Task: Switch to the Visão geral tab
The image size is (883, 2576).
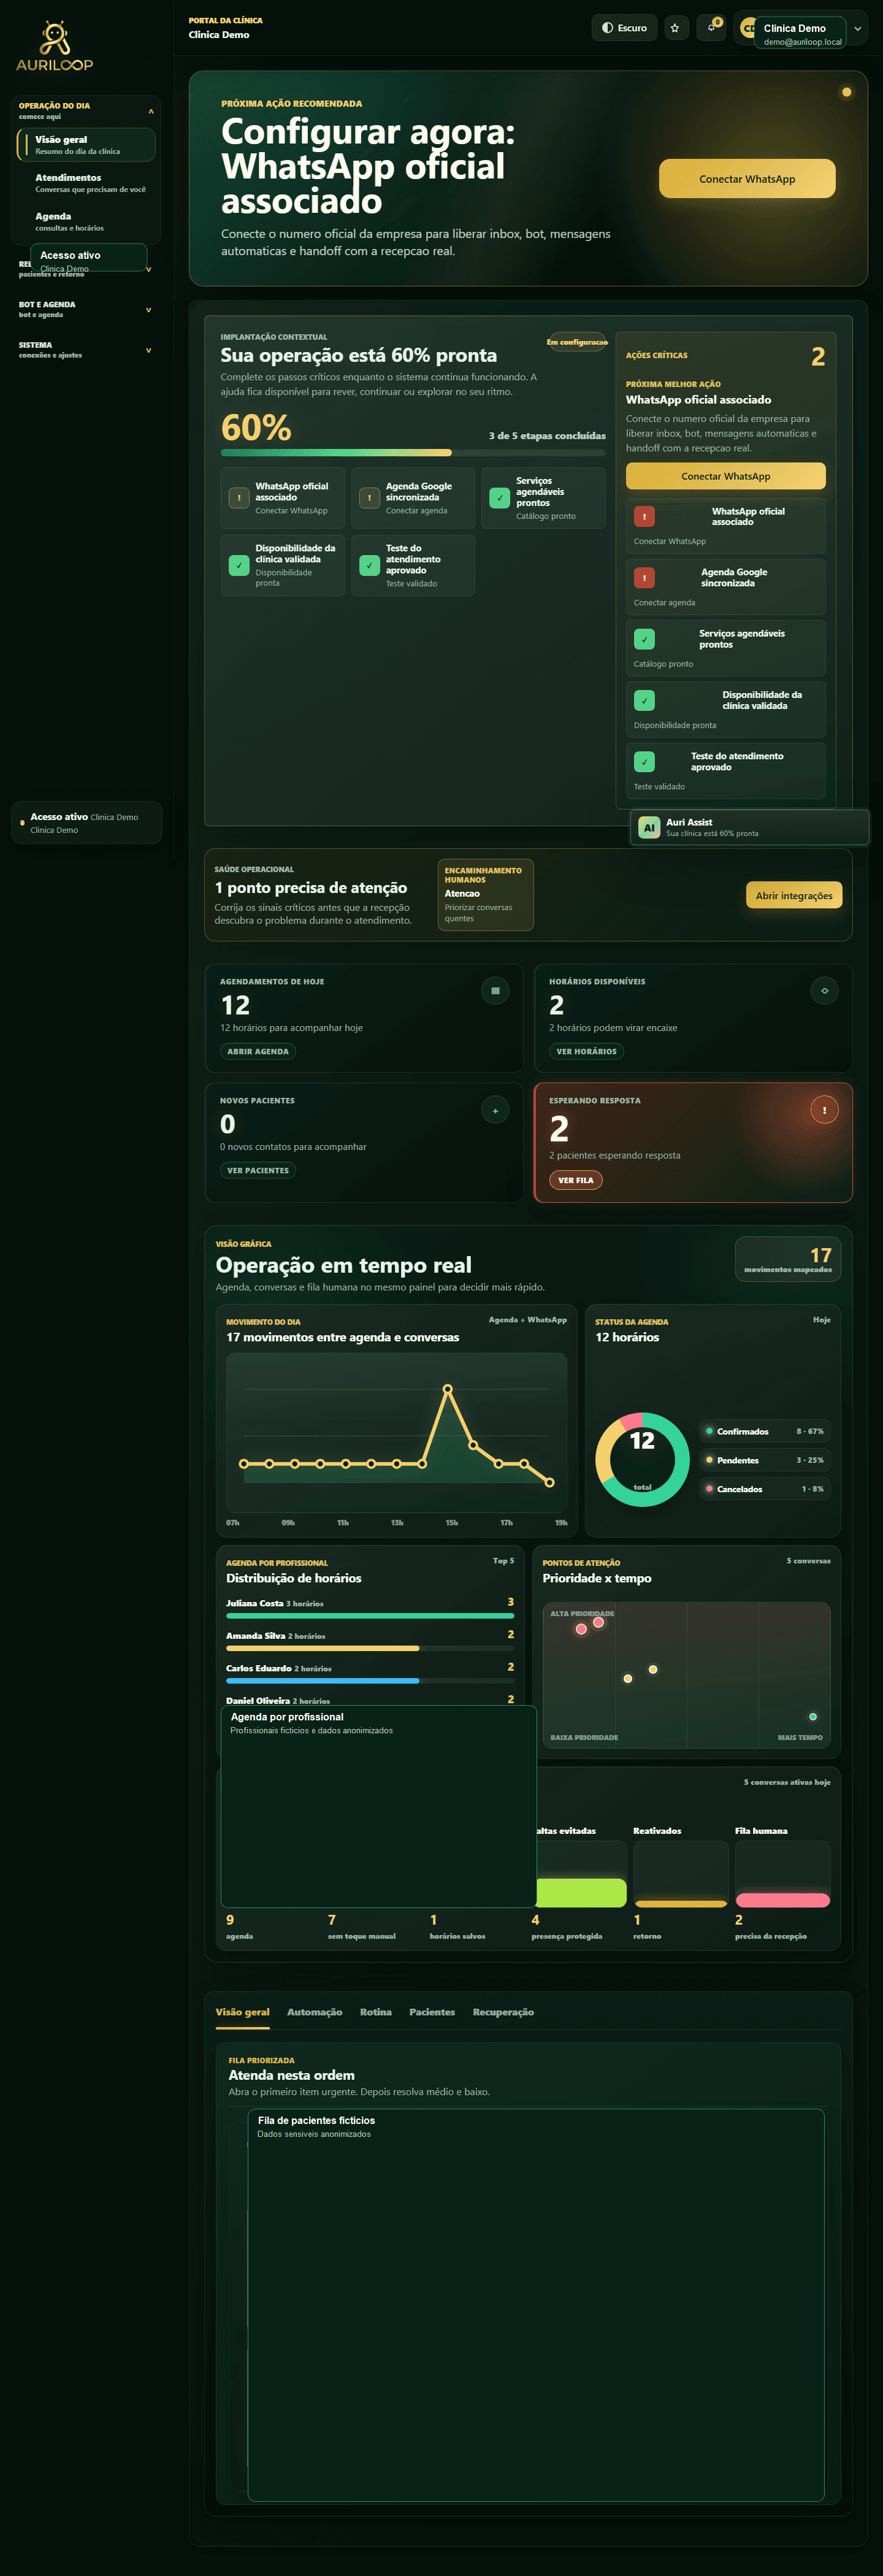Action: point(242,2012)
